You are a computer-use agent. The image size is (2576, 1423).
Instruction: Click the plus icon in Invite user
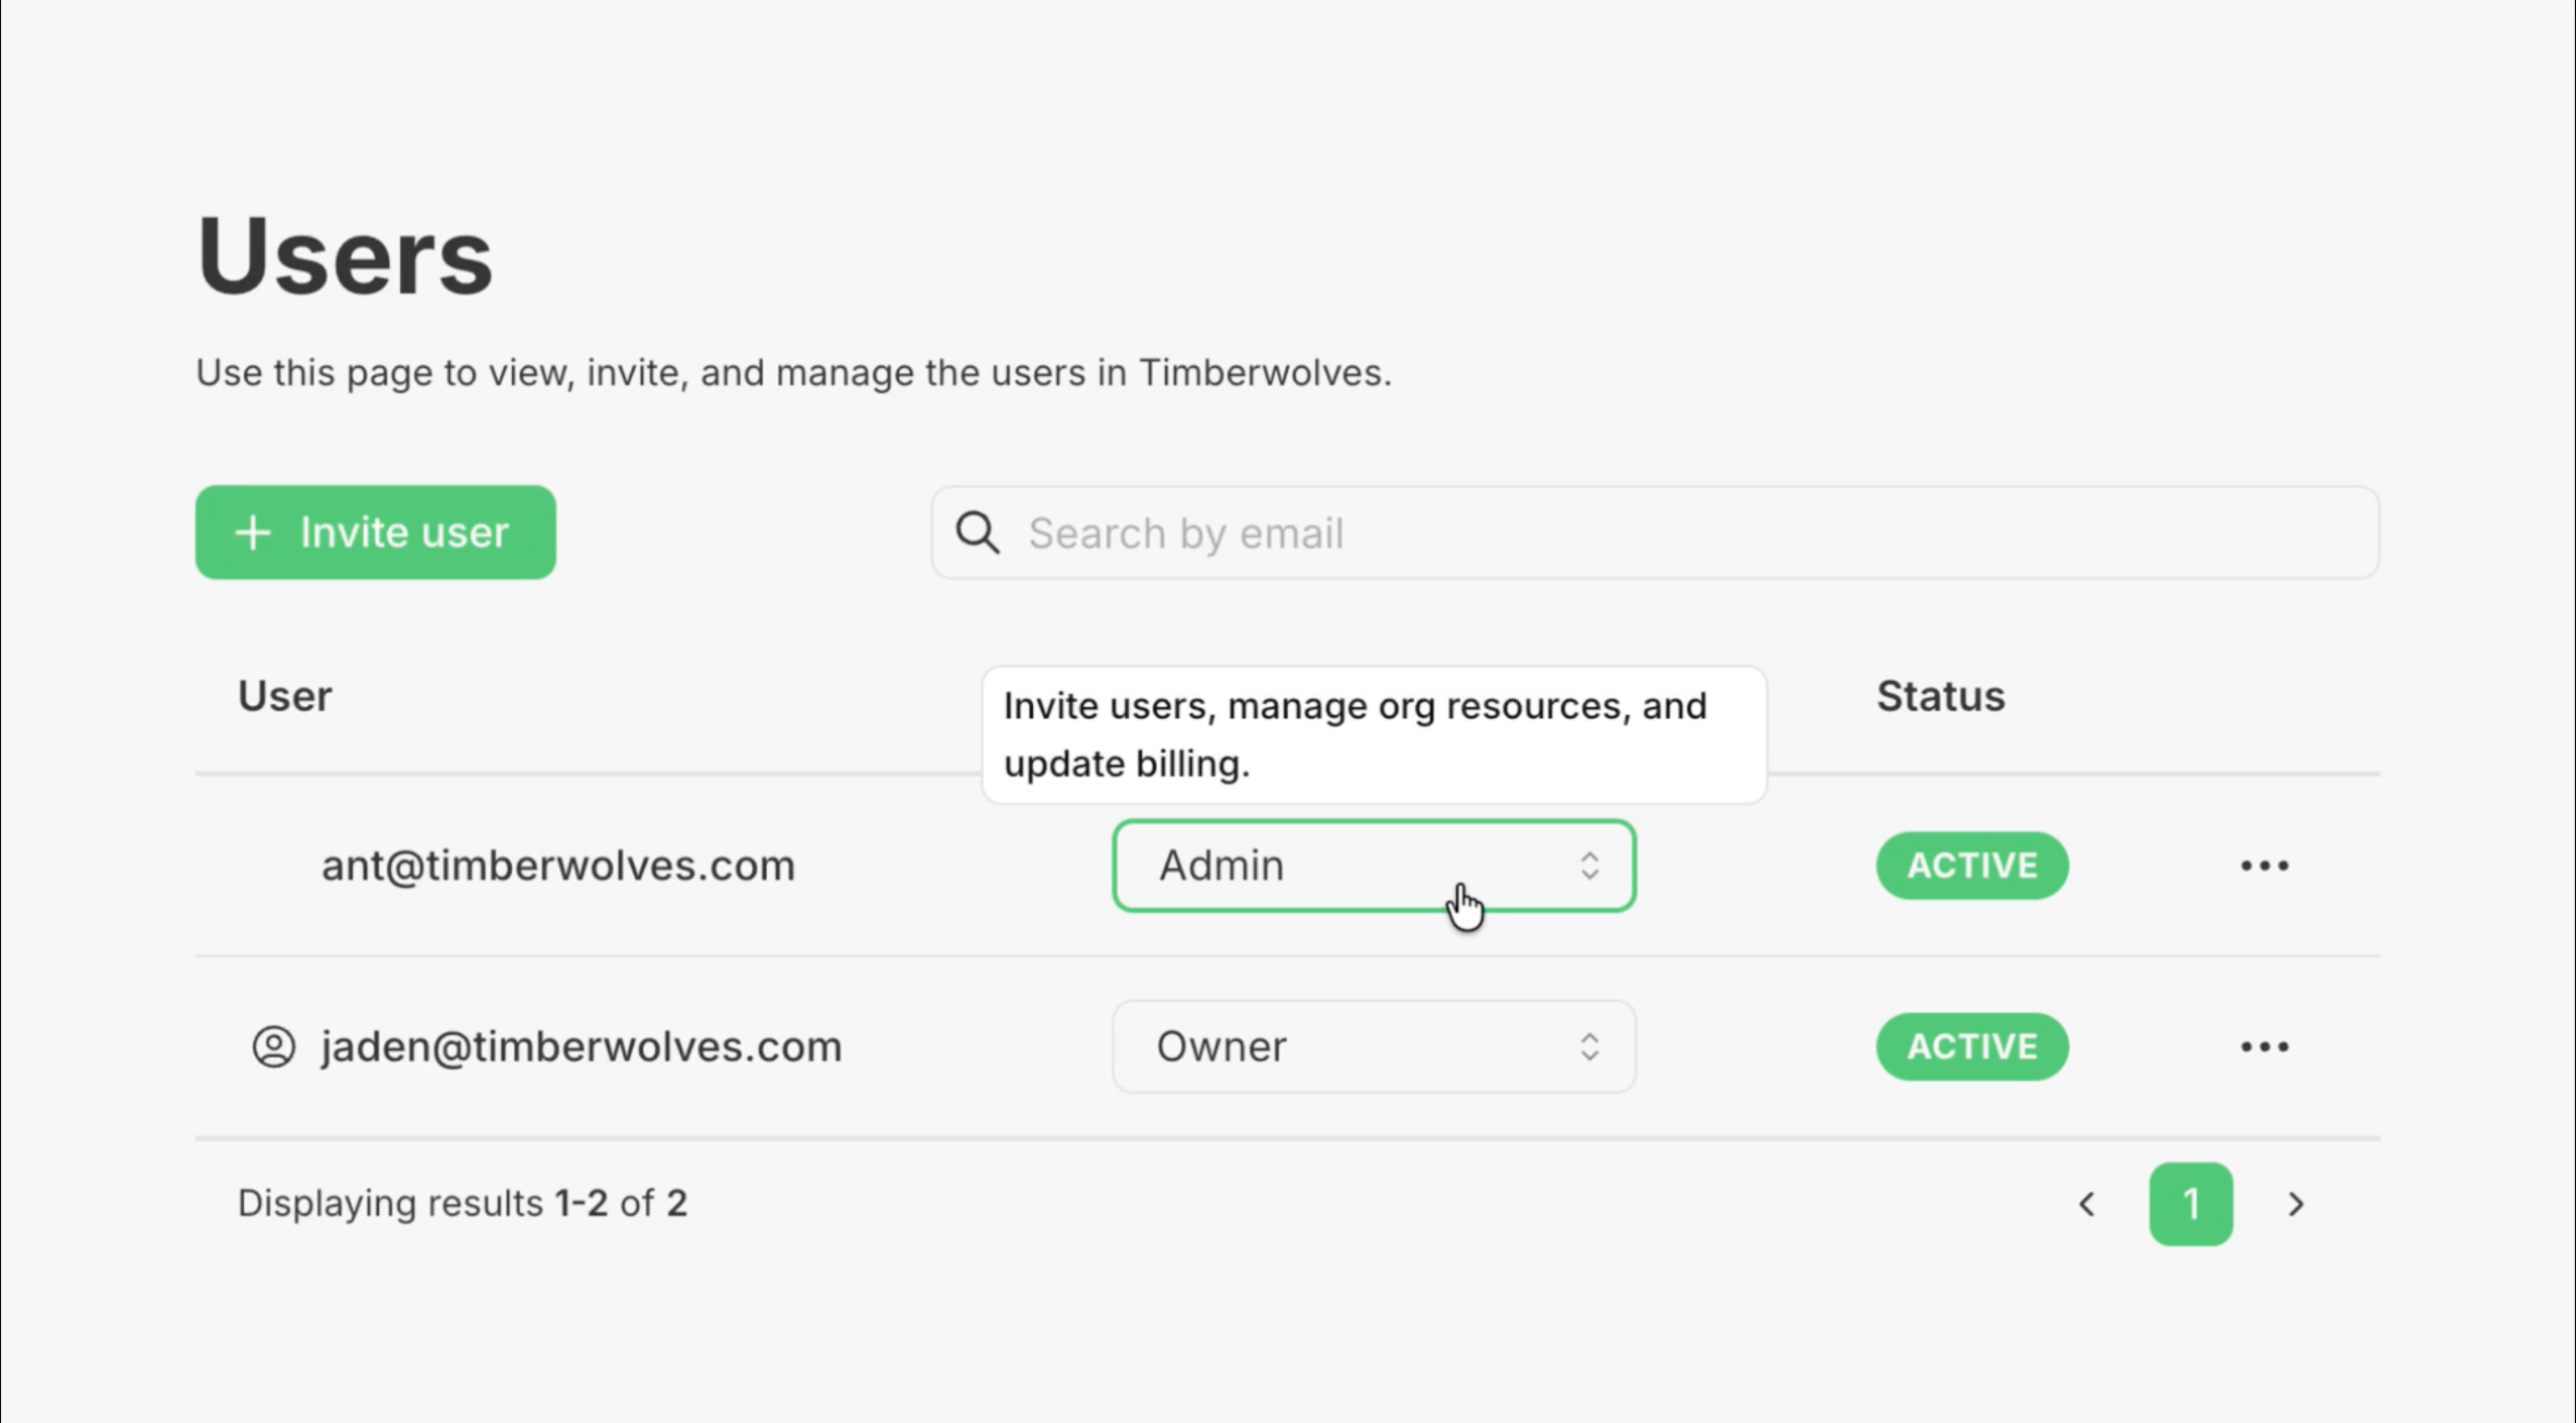(x=253, y=533)
